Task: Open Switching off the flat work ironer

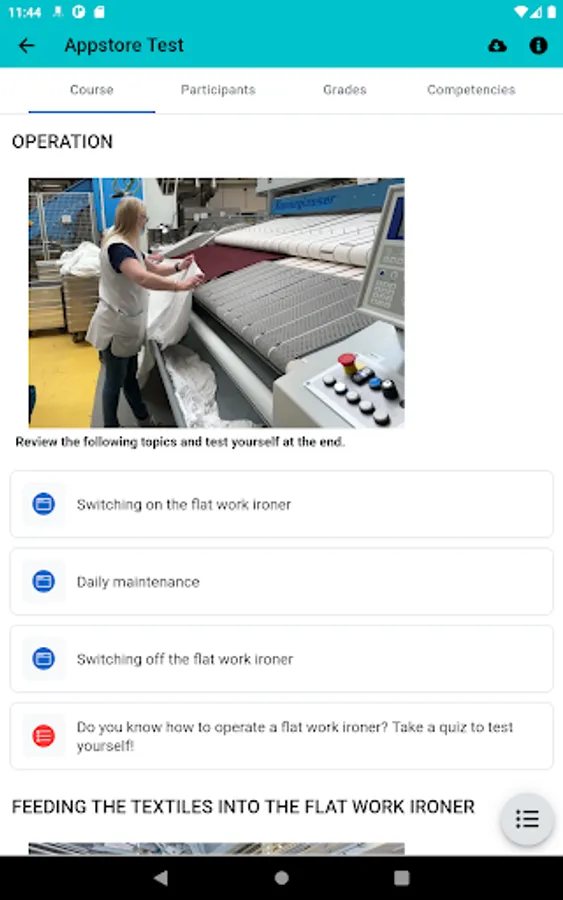Action: tap(281, 658)
